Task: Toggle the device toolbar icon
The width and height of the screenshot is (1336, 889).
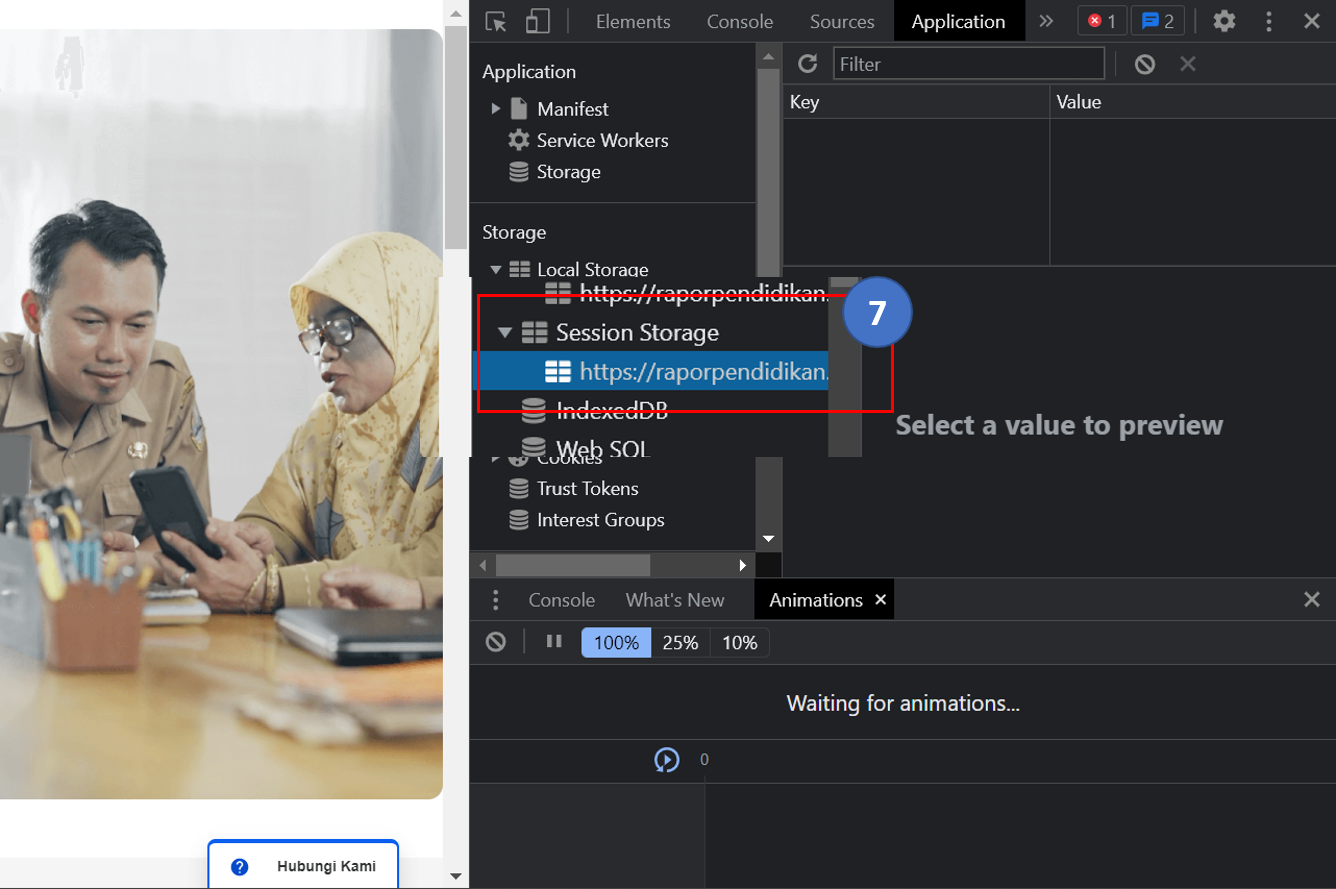Action: [538, 21]
